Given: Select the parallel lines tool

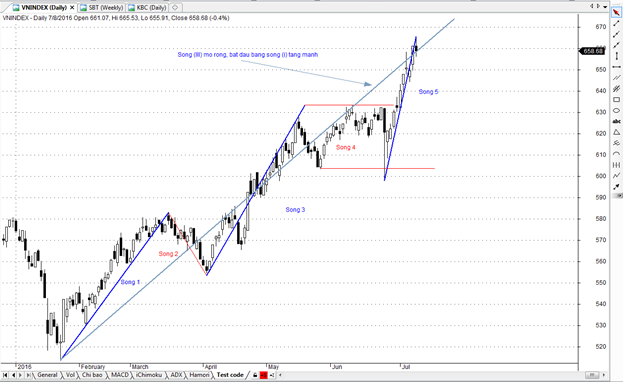Looking at the screenshot, I should tap(616, 78).
